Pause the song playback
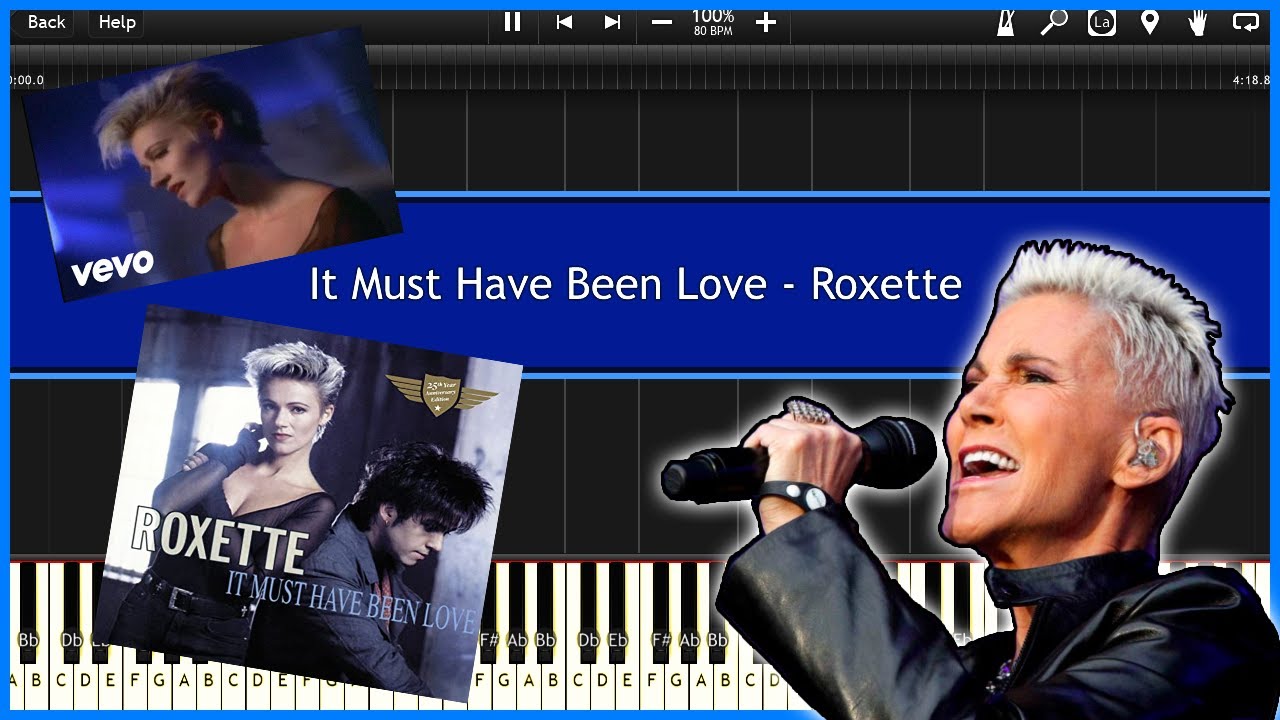The width and height of the screenshot is (1280, 720). click(512, 22)
